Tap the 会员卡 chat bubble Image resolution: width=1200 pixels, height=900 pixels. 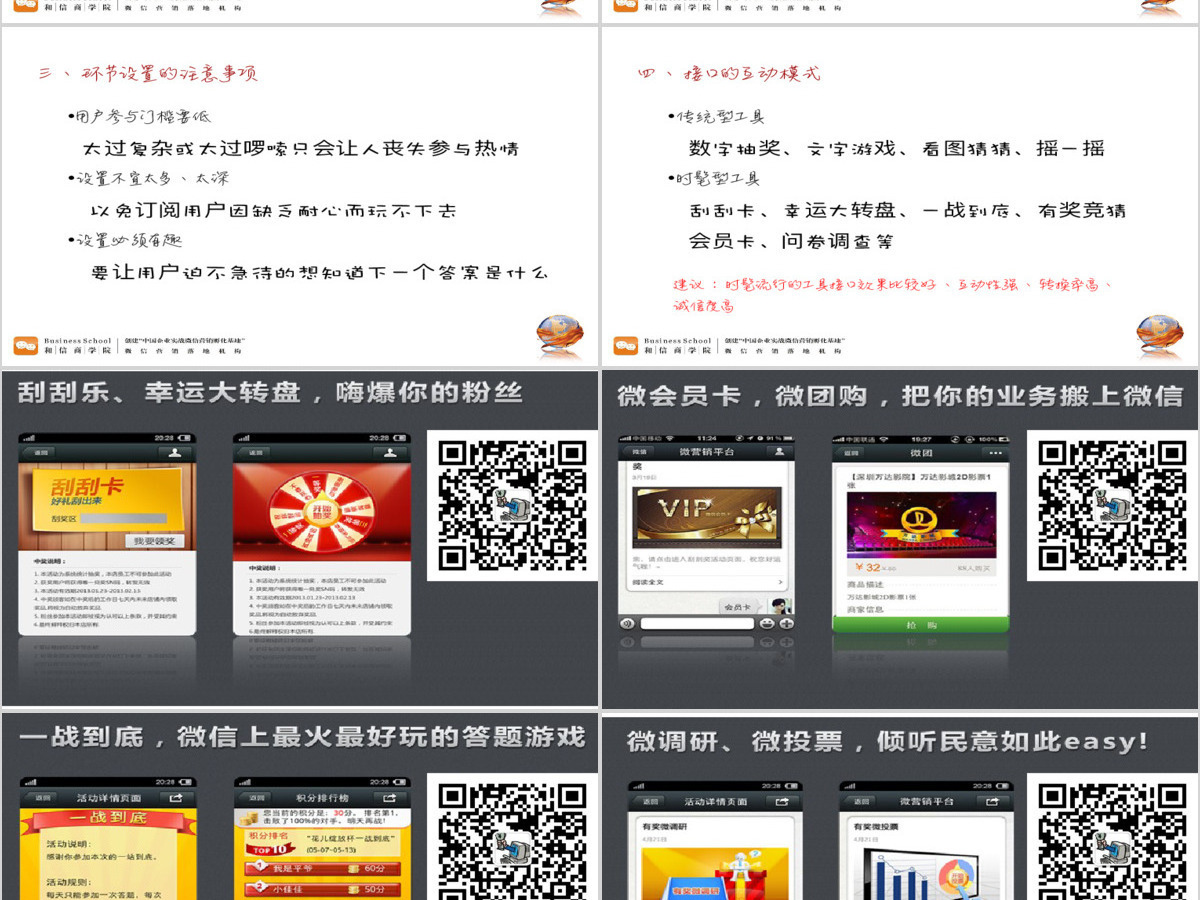click(x=738, y=607)
